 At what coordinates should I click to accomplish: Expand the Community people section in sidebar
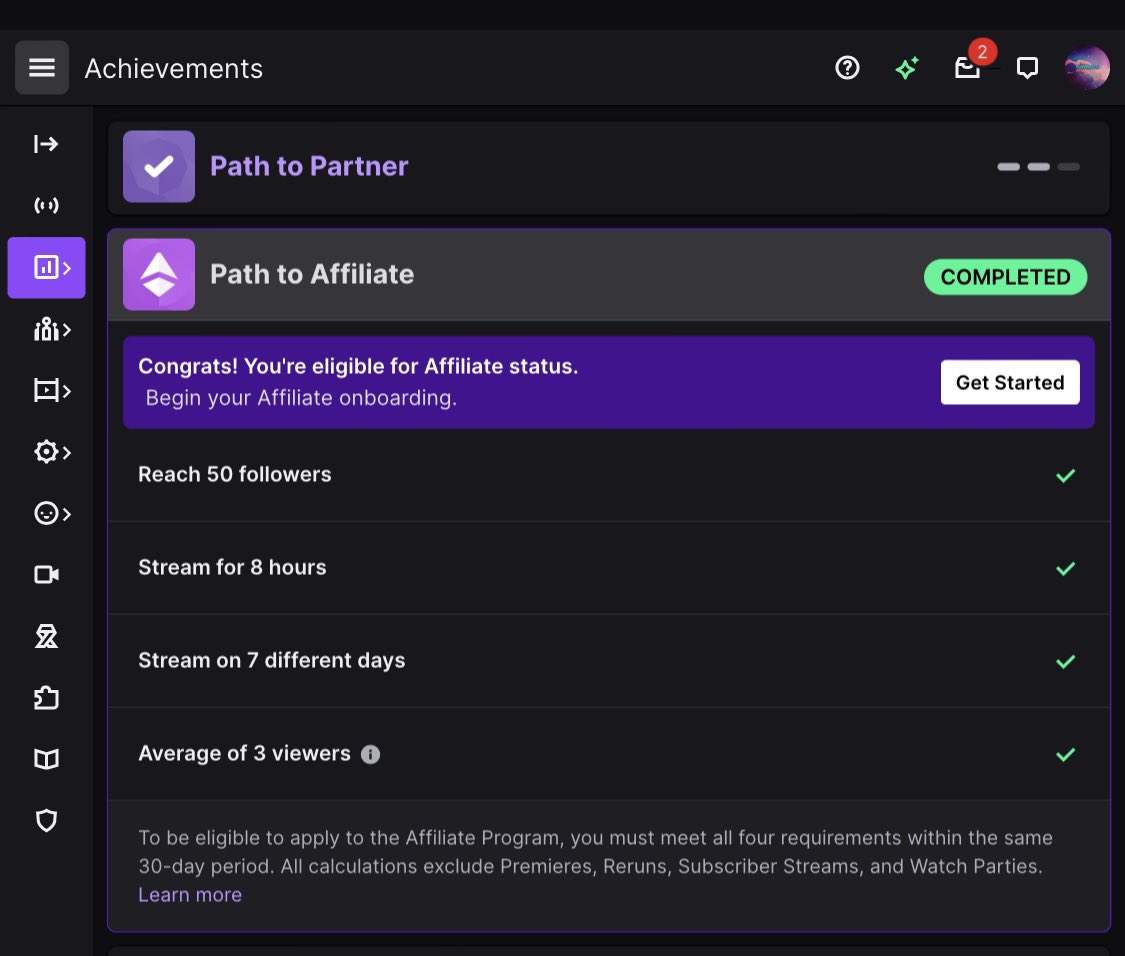pos(52,330)
